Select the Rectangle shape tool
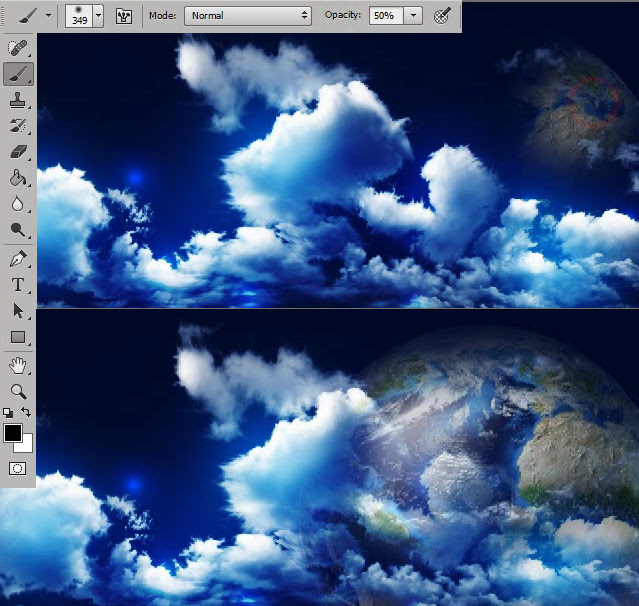This screenshot has height=606, width=639. pos(18,337)
